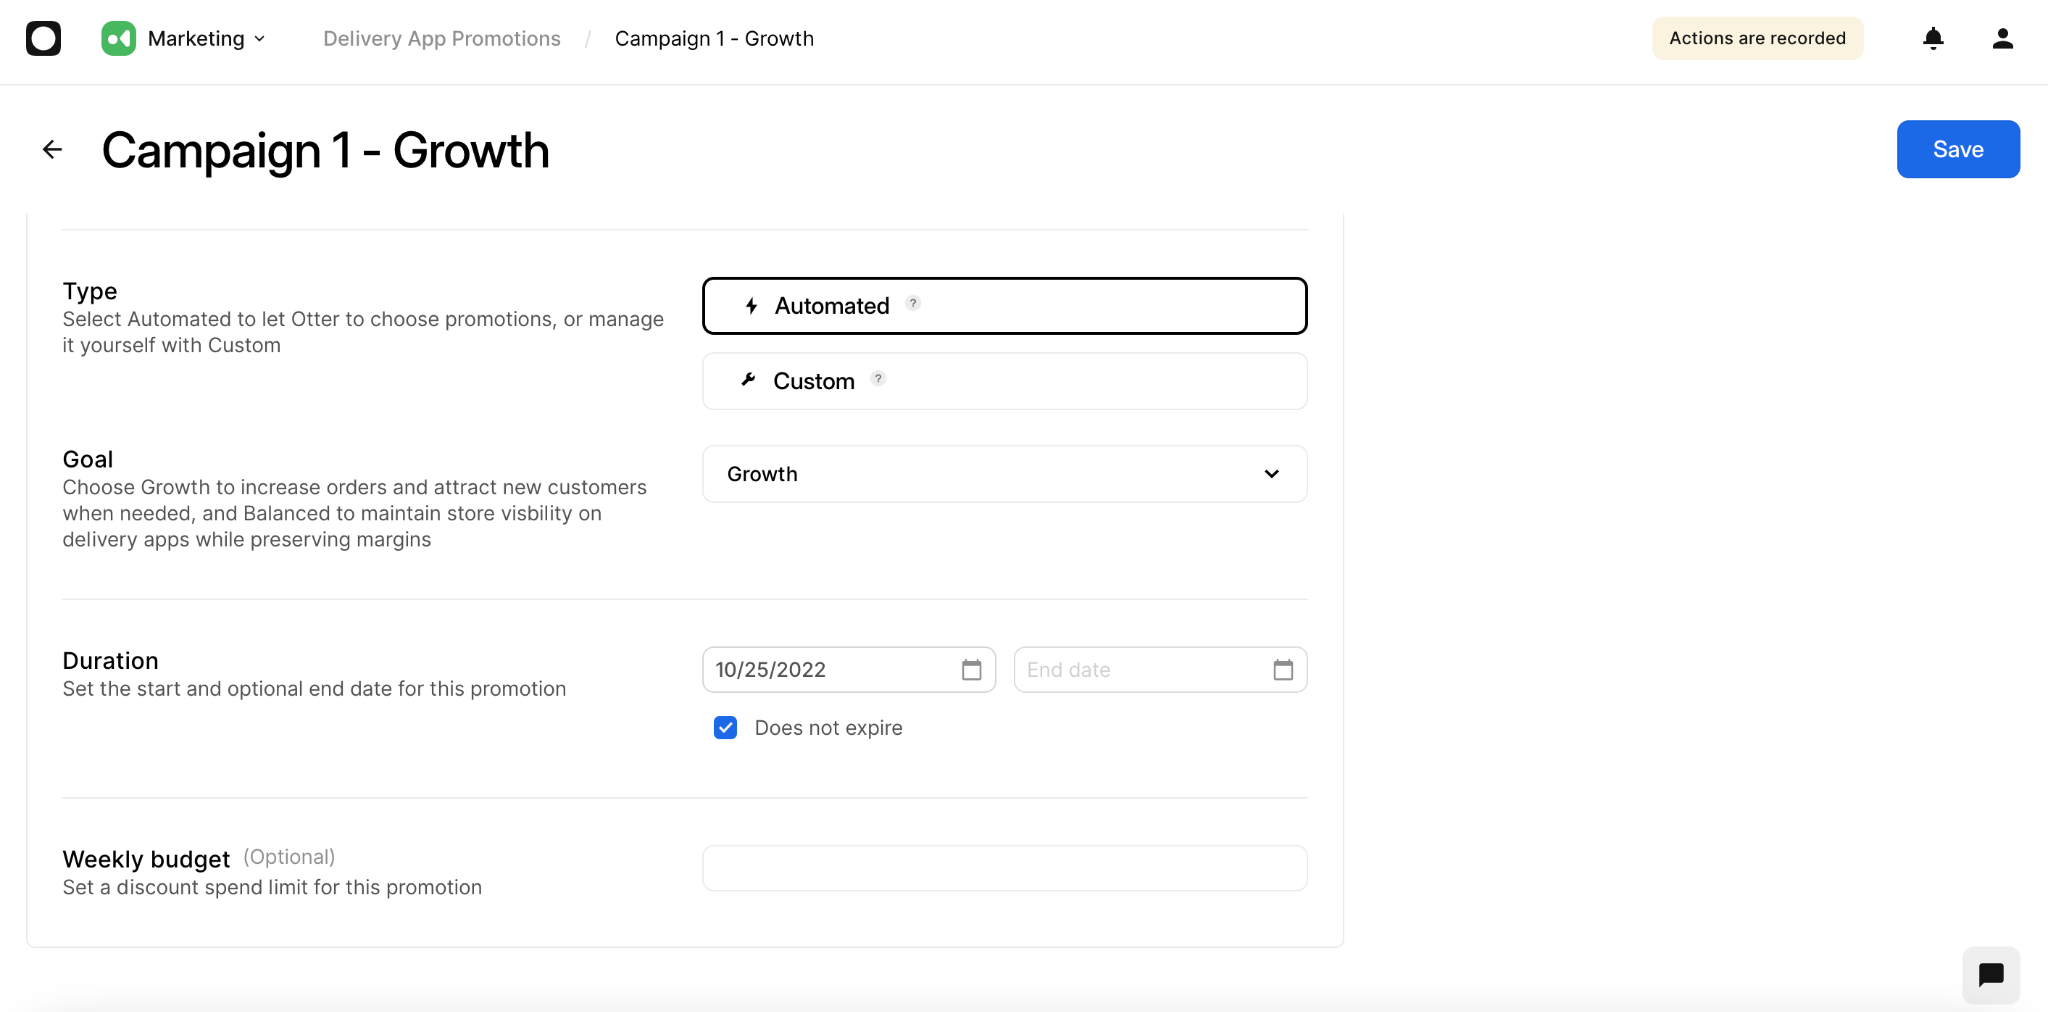Open the user profile icon
The height and width of the screenshot is (1012, 2048).
point(2002,38)
